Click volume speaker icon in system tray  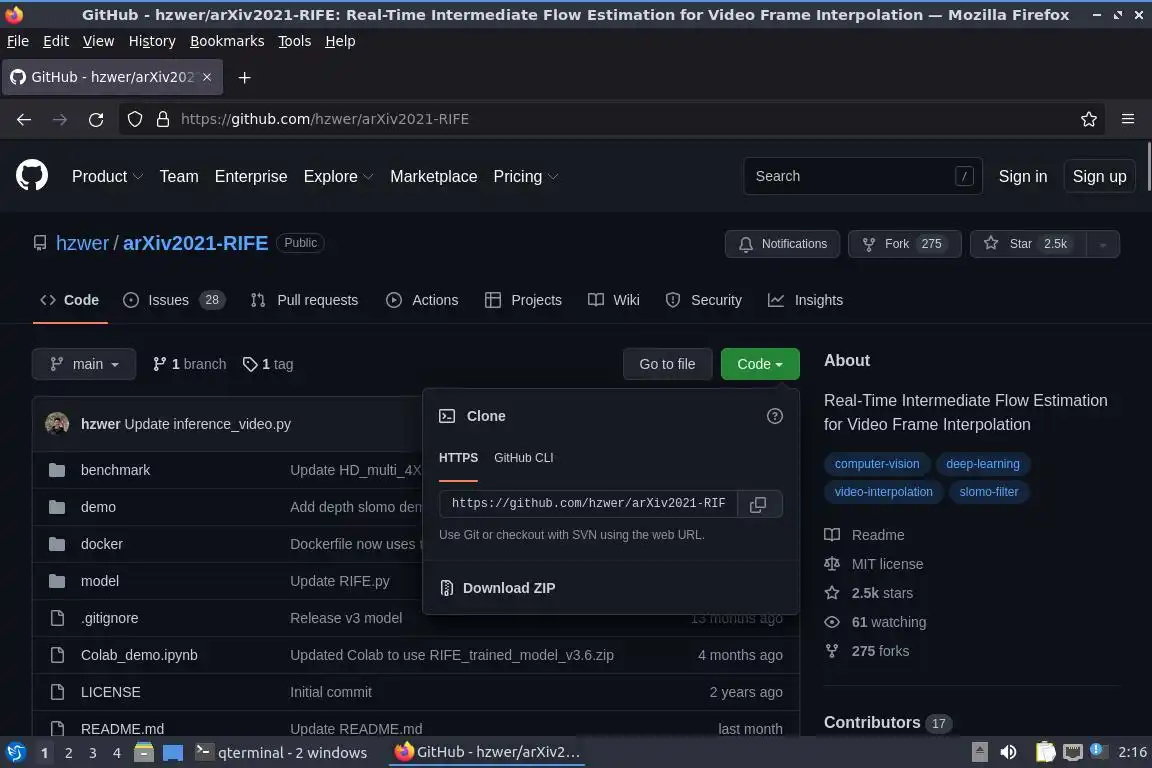pyautogui.click(x=1008, y=752)
